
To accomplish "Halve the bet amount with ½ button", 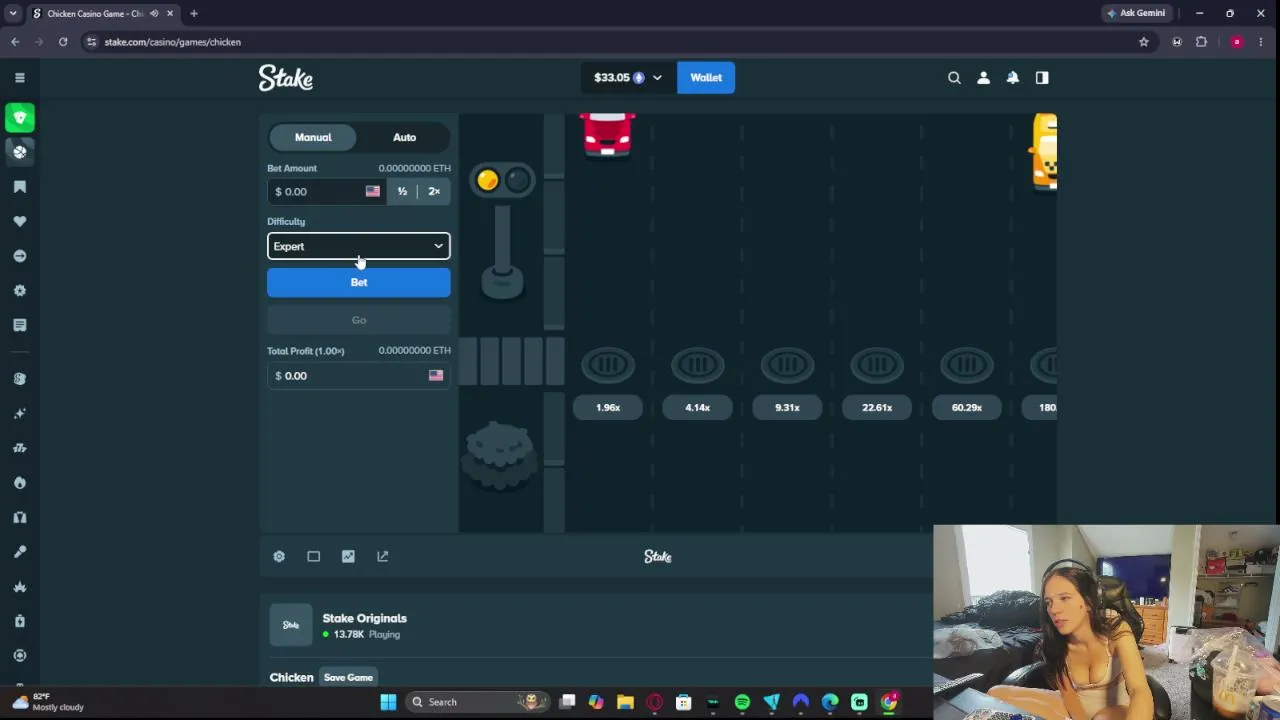I will pyautogui.click(x=402, y=191).
